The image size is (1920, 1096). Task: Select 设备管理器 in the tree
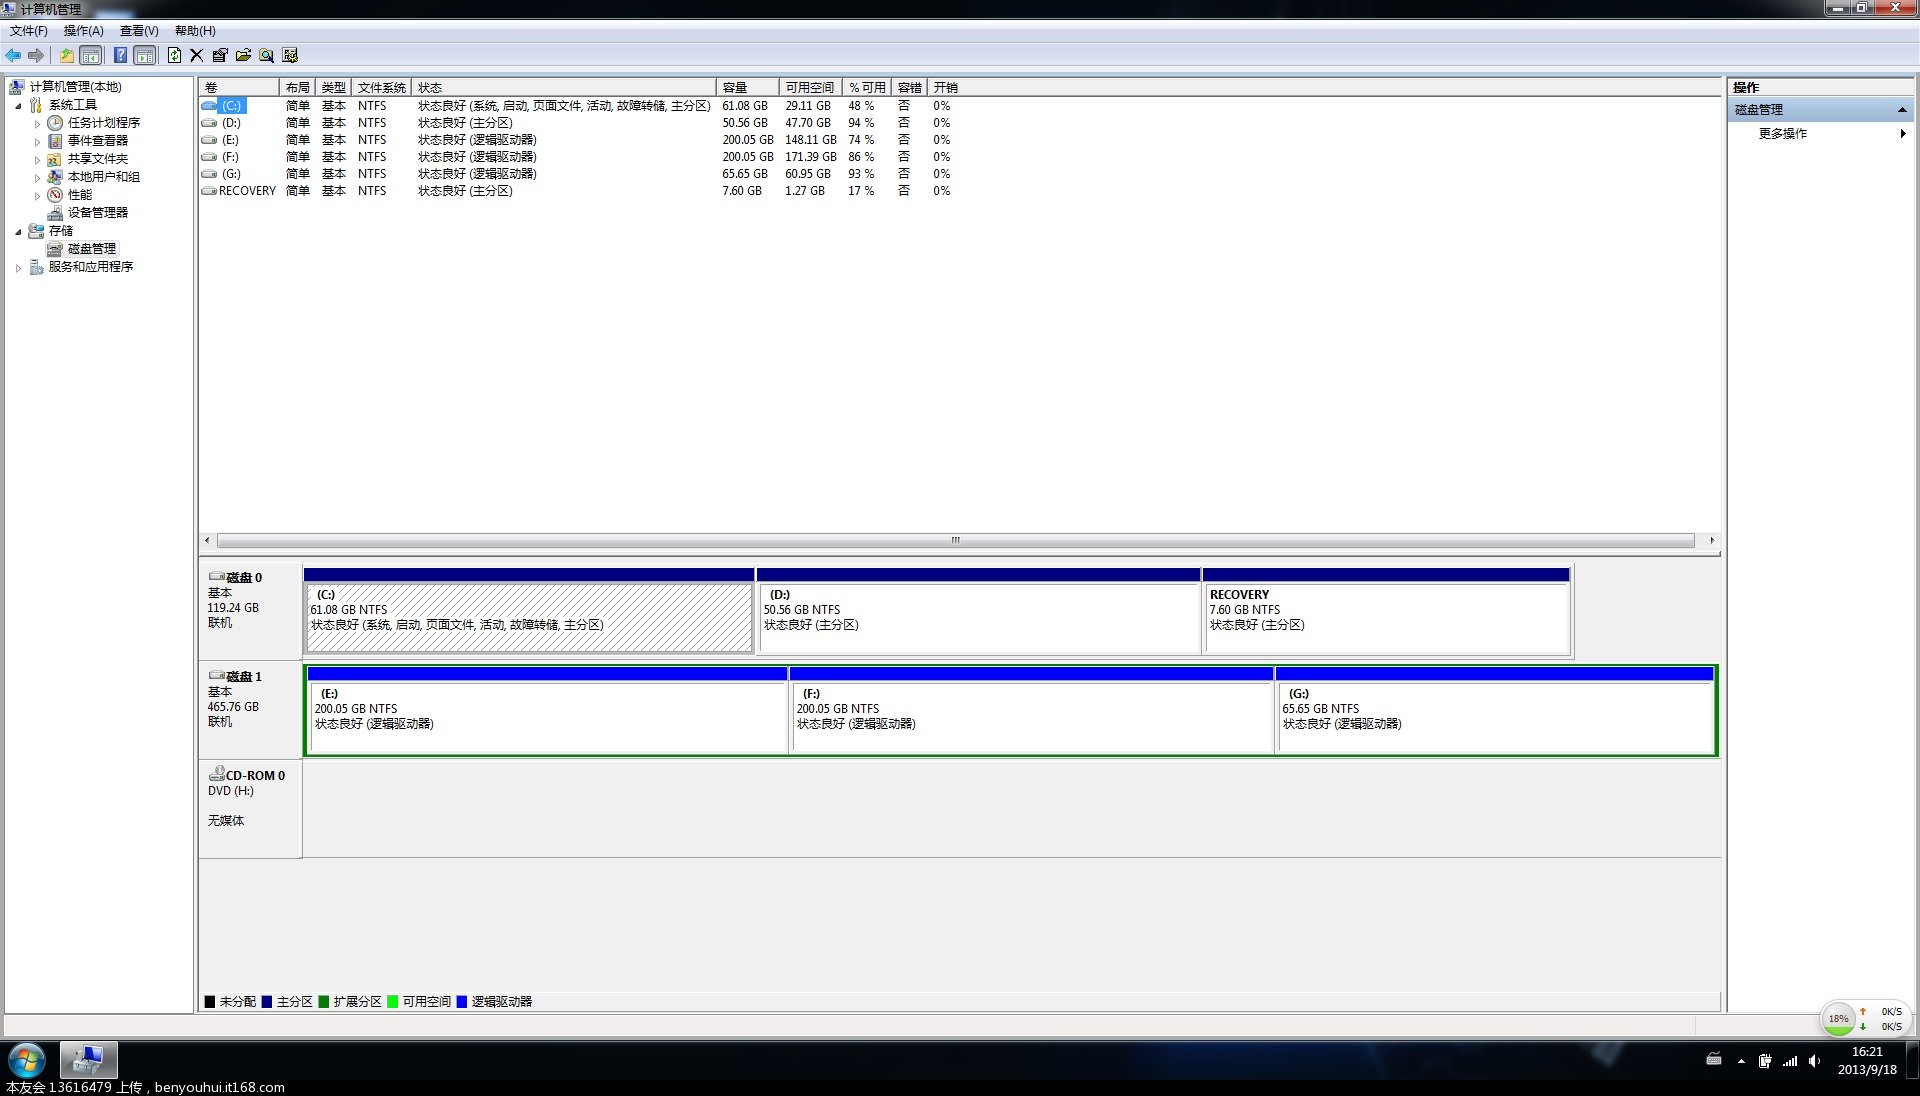[97, 213]
